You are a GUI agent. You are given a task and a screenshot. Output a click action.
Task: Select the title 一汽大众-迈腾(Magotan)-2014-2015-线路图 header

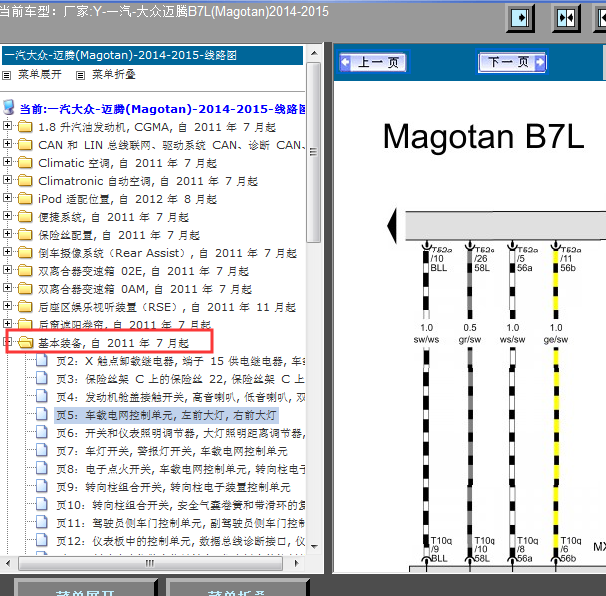pos(152,55)
